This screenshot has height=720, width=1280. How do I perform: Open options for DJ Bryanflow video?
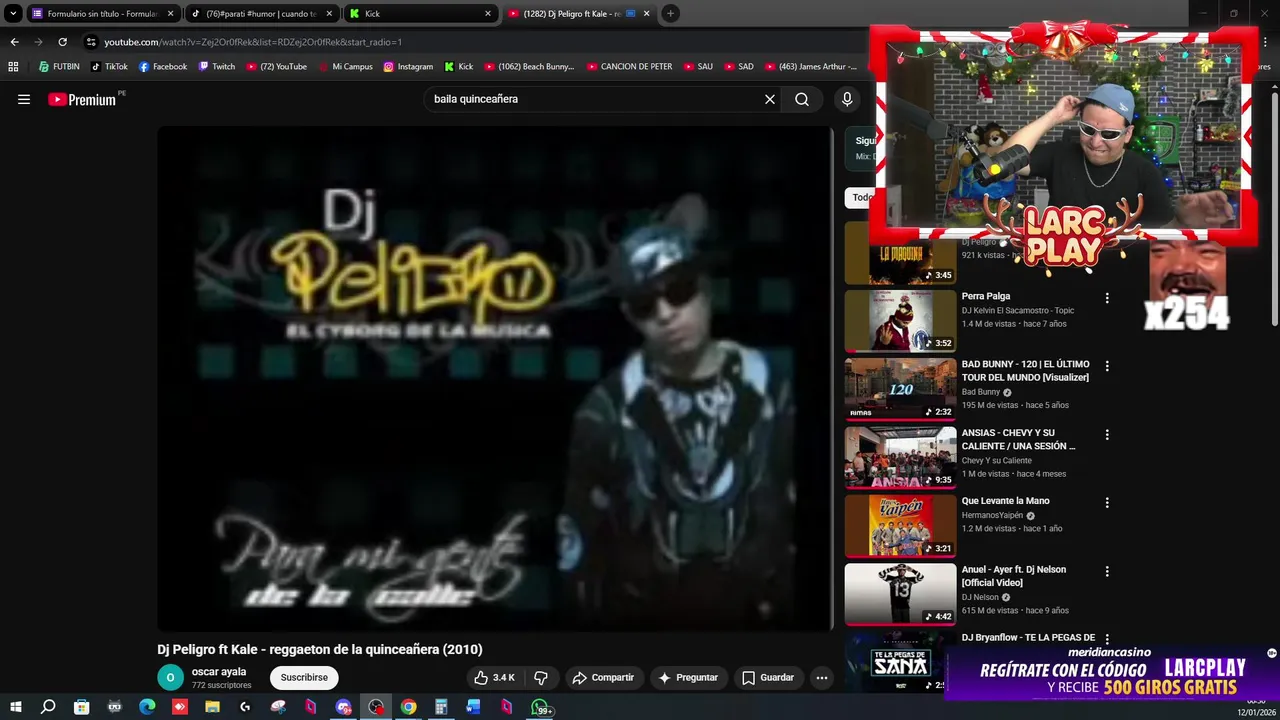[1106, 639]
